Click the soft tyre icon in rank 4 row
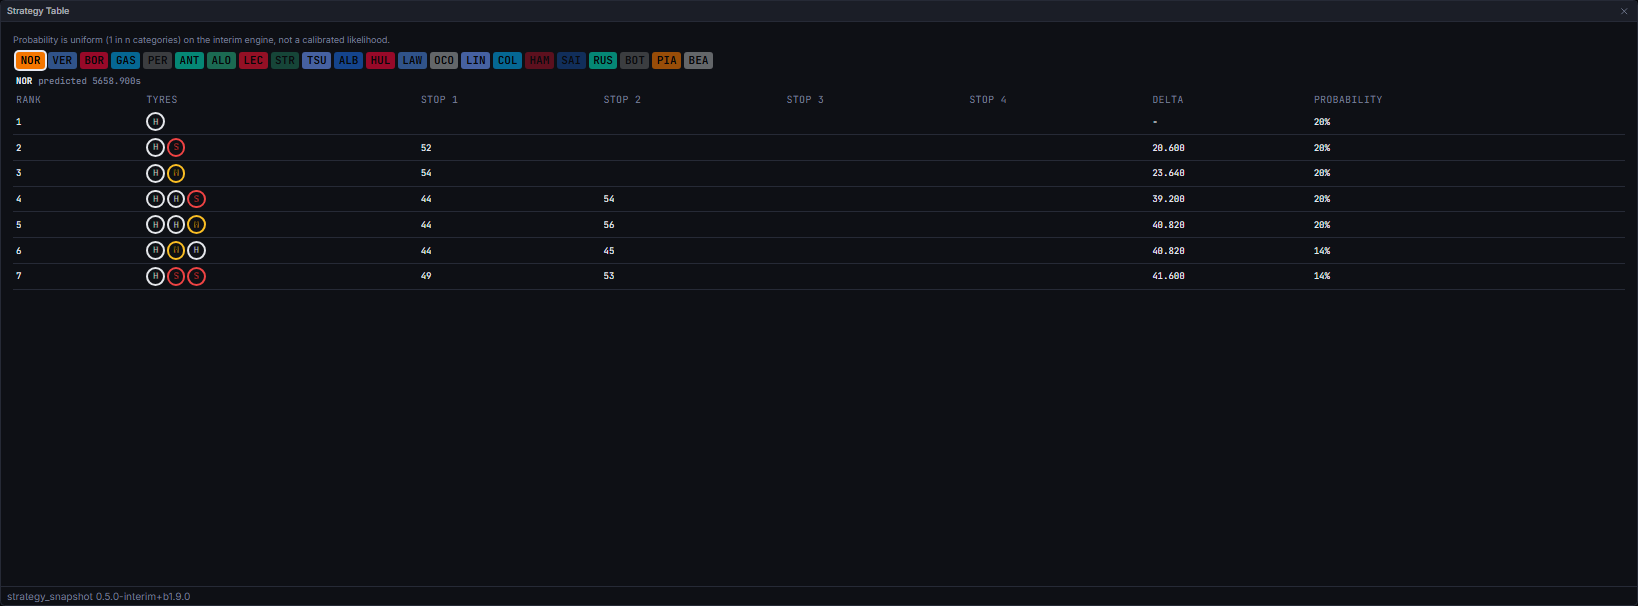 point(197,199)
